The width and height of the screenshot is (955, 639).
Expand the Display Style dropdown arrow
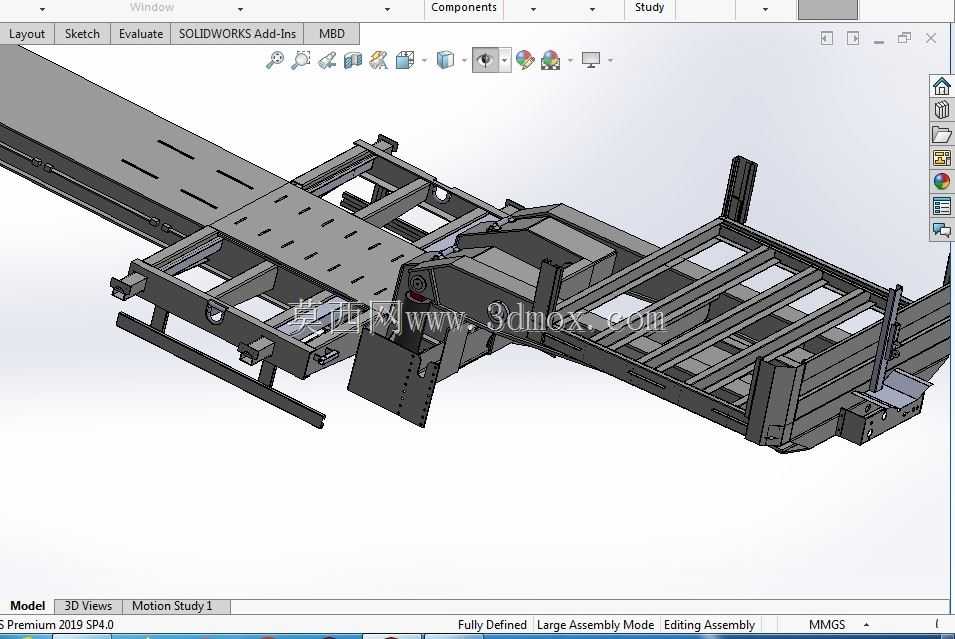pos(465,60)
